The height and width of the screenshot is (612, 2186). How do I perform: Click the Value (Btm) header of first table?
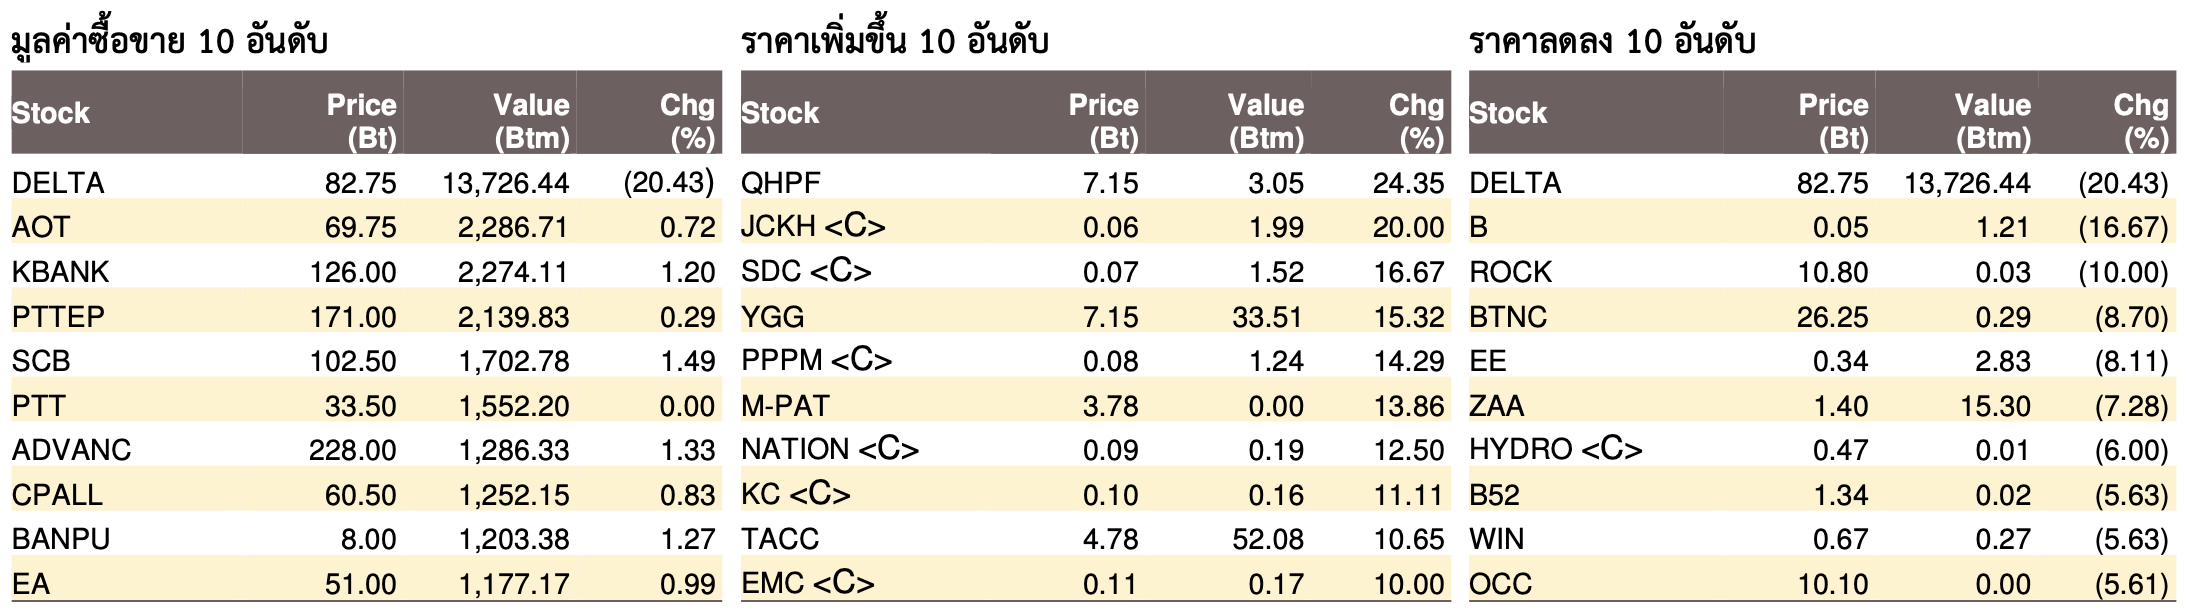[x=529, y=120]
